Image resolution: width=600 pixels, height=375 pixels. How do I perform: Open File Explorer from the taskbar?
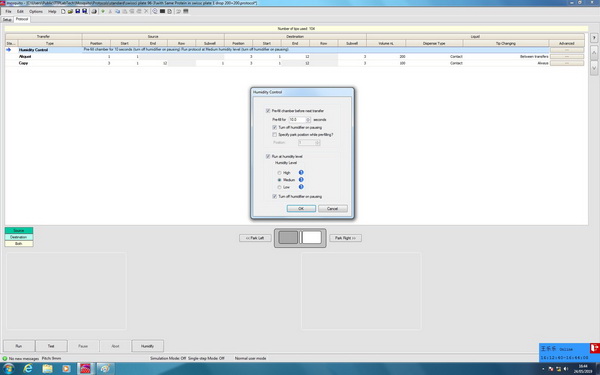pos(47,368)
